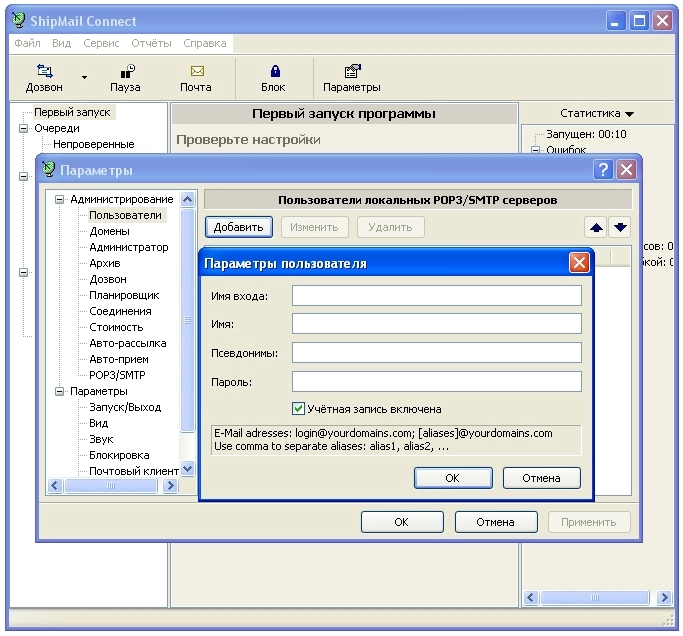
Task: Close the Параметры пользователя dialog
Action: point(579,263)
